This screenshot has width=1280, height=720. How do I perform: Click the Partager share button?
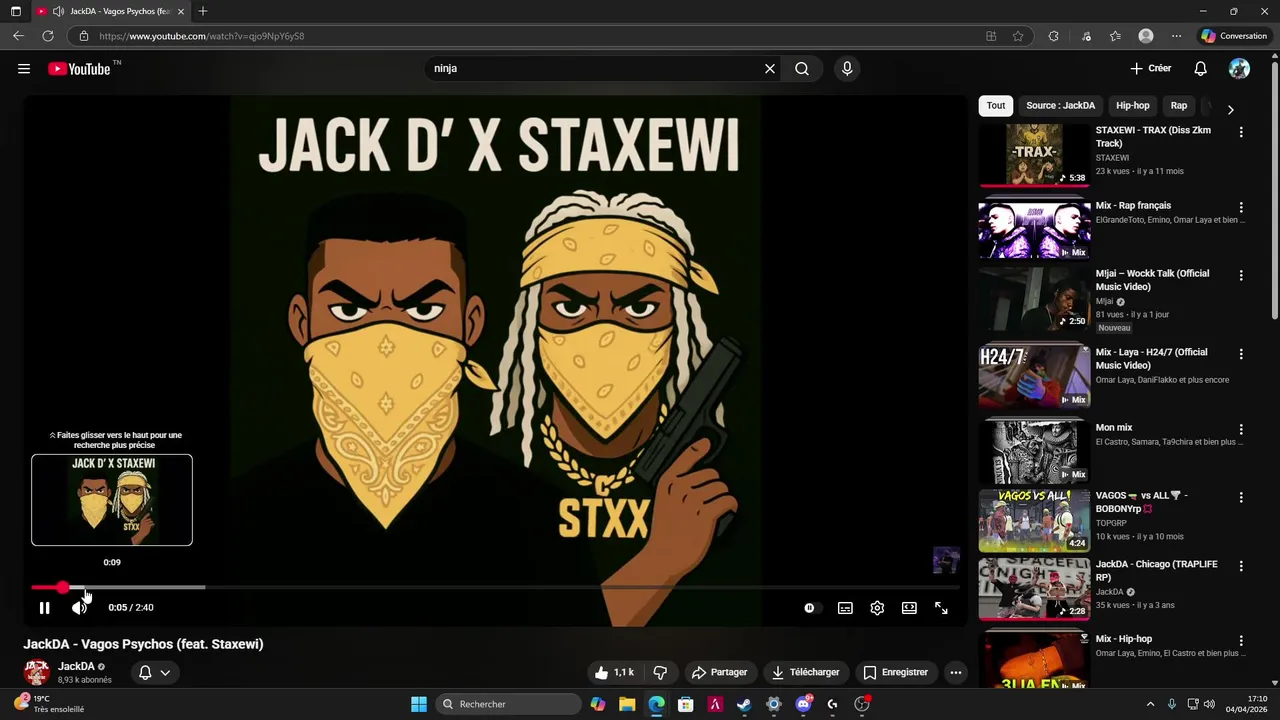pos(720,673)
